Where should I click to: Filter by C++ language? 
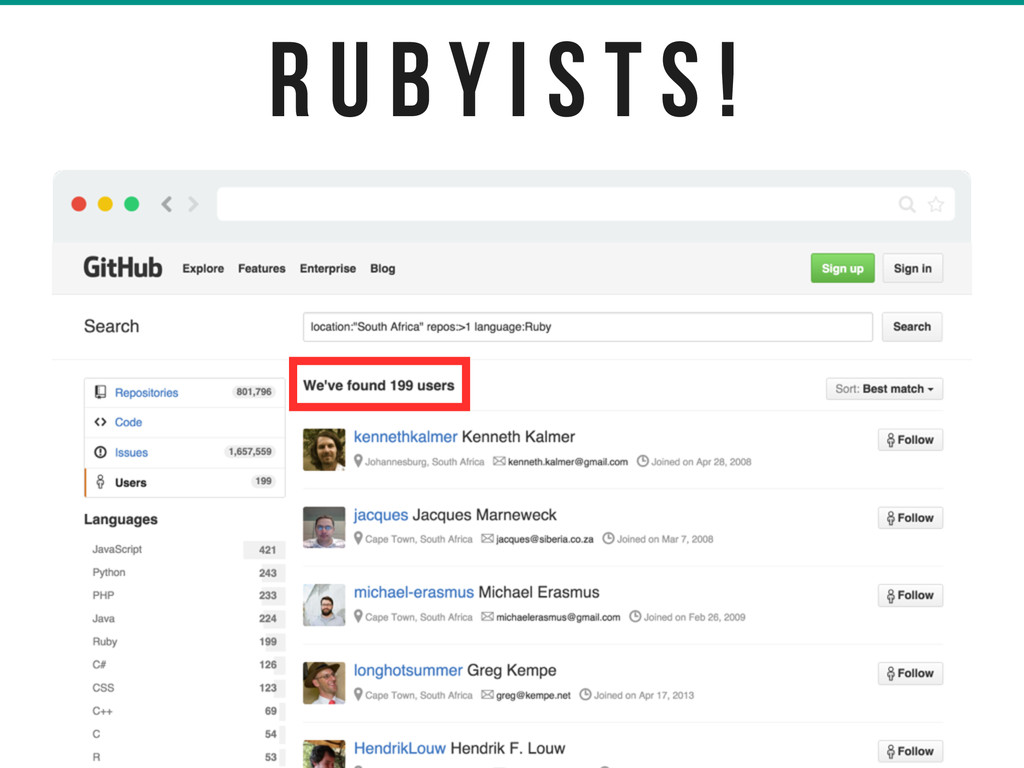pos(185,711)
